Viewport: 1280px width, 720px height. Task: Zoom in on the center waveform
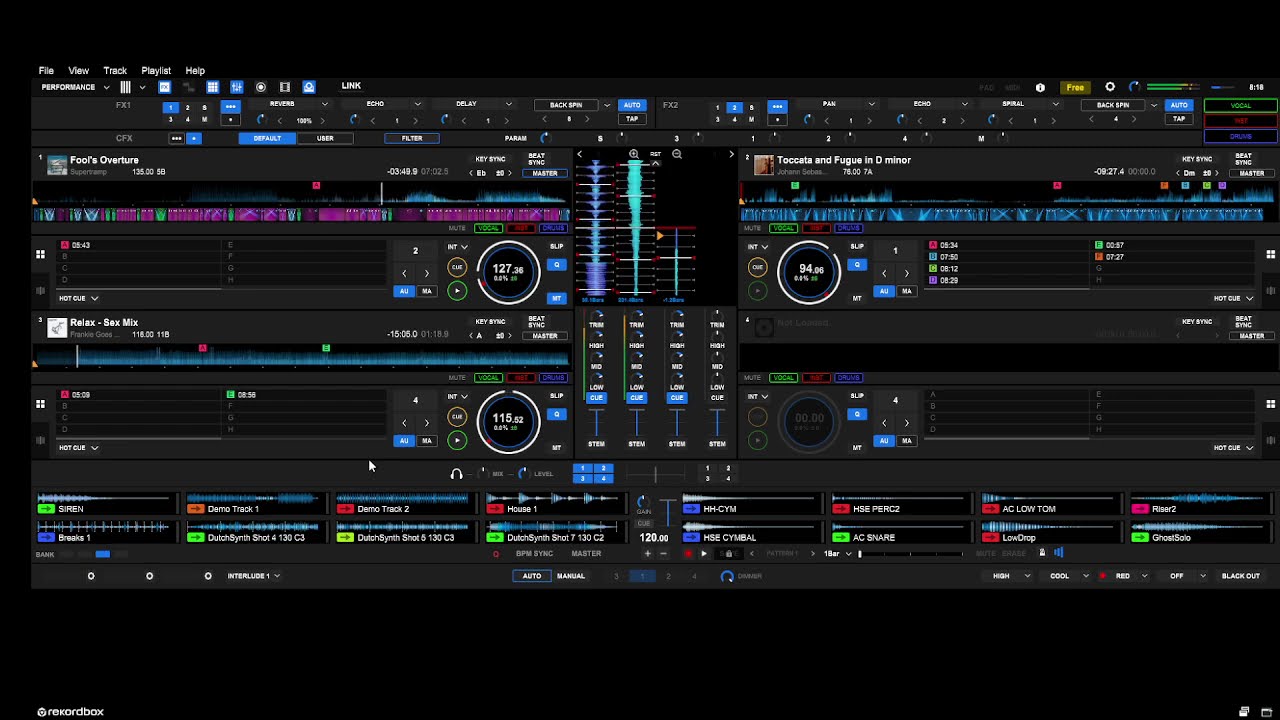pyautogui.click(x=634, y=154)
